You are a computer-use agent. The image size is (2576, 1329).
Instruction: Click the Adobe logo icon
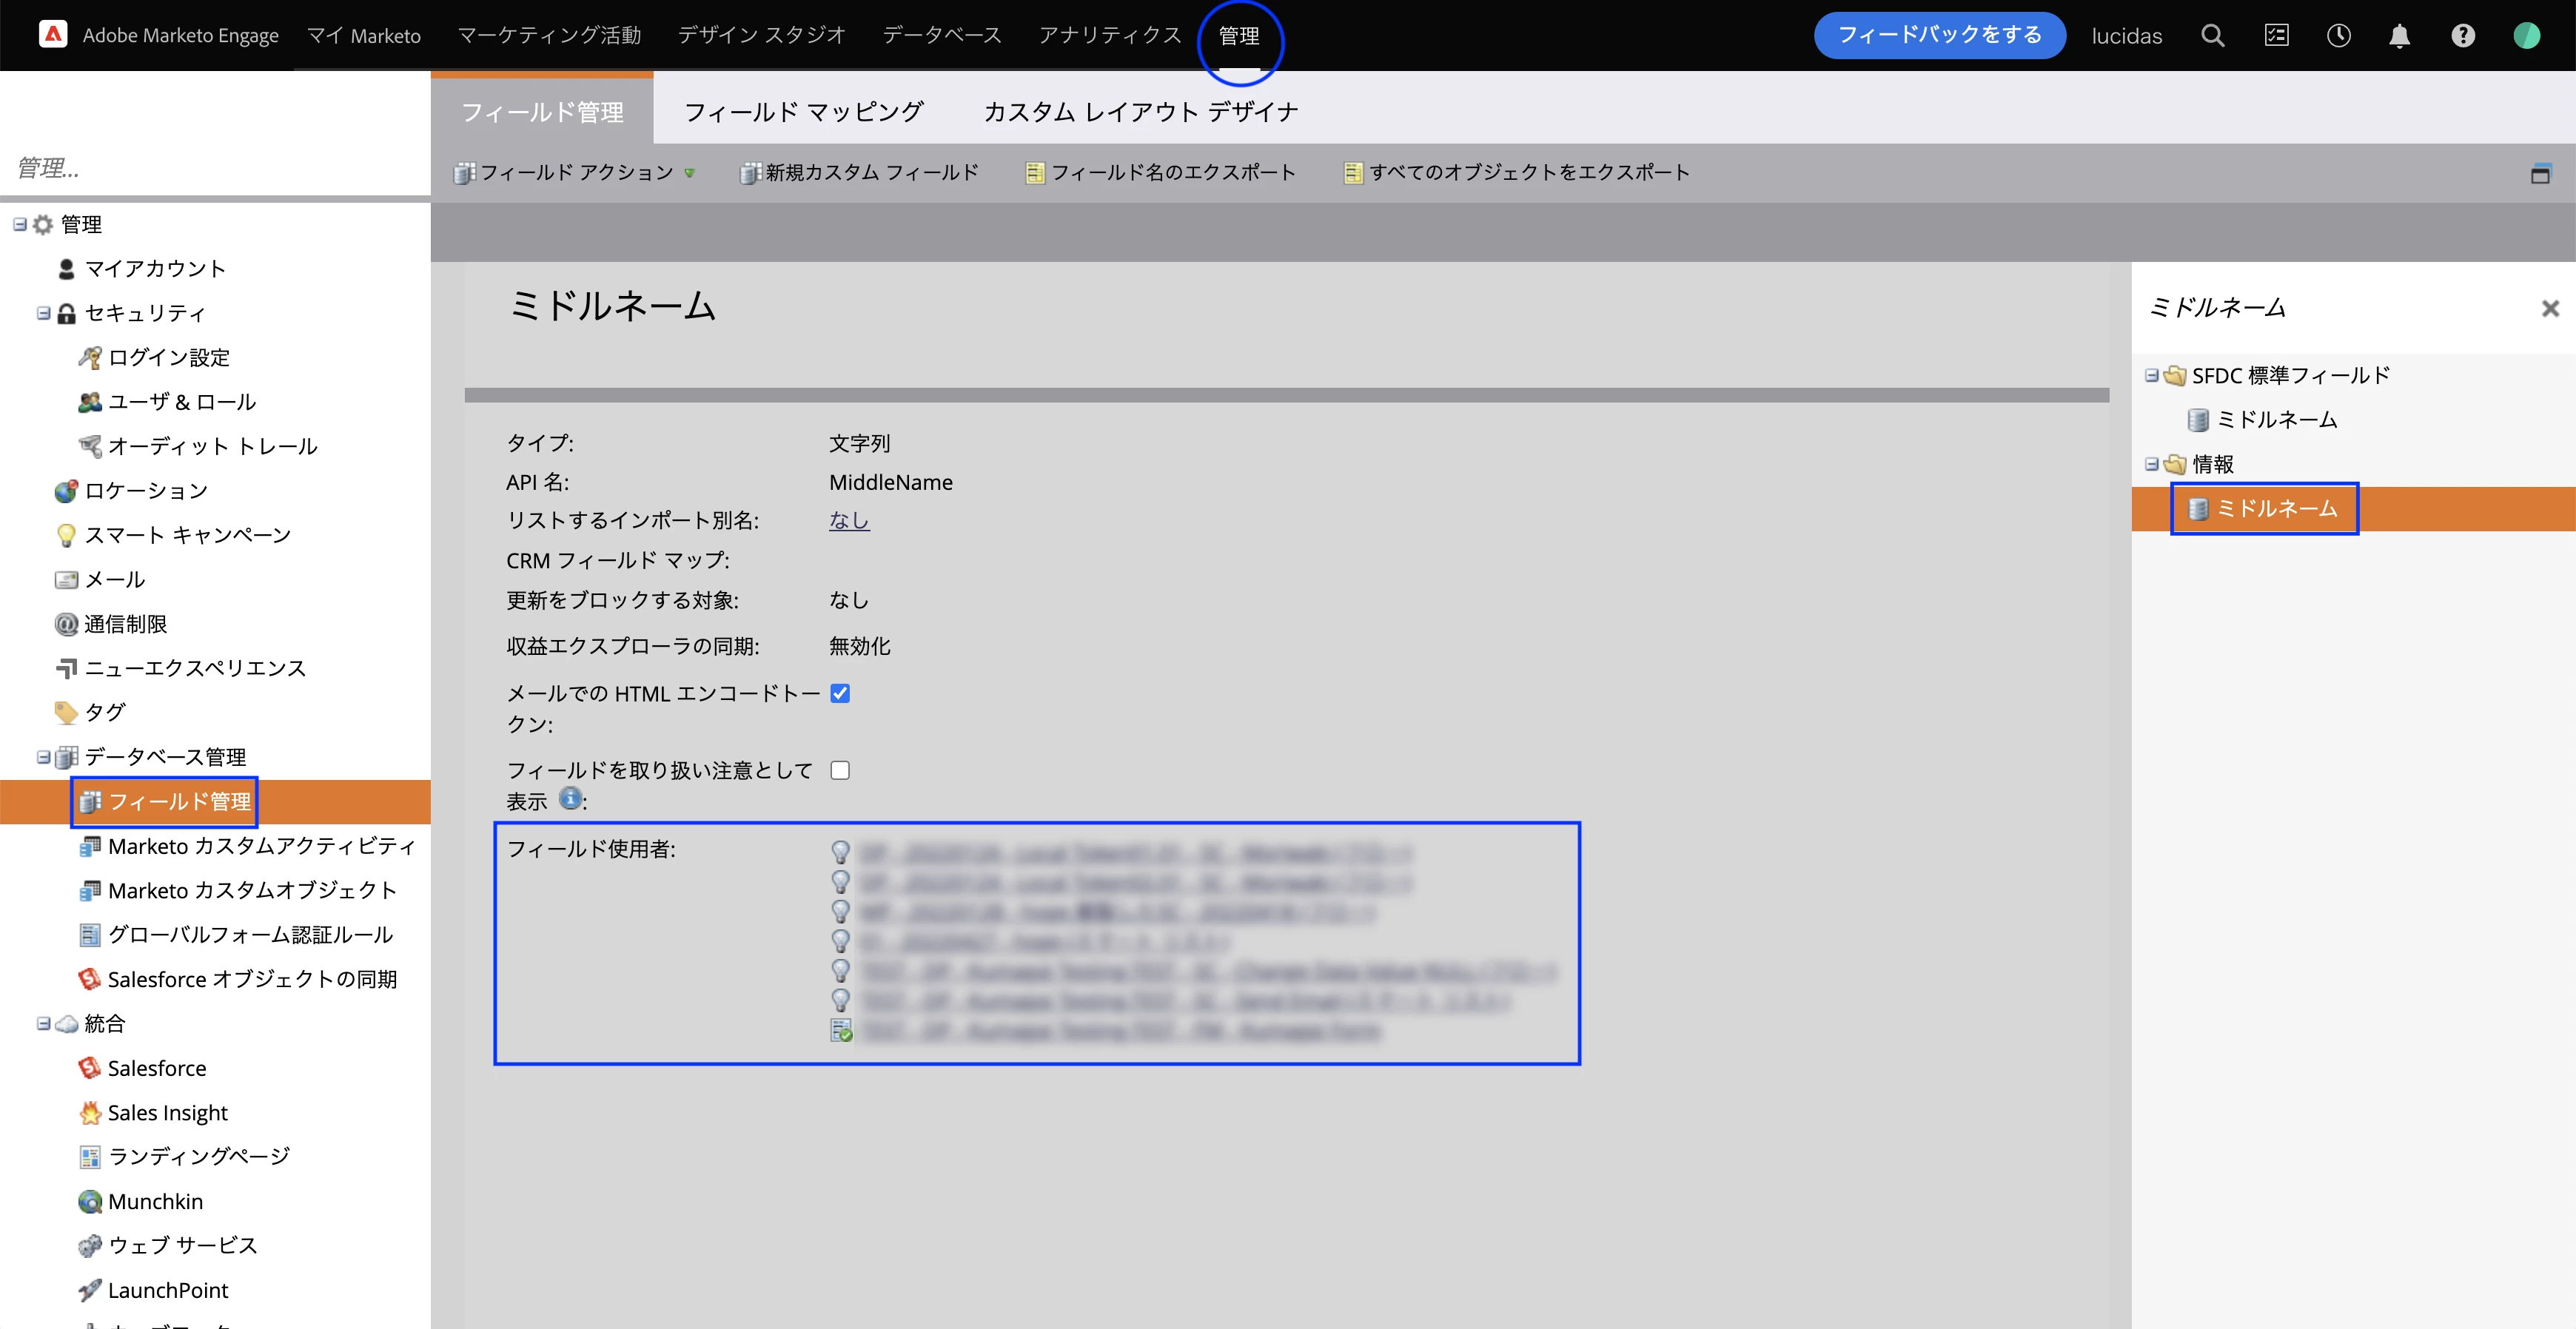52,35
